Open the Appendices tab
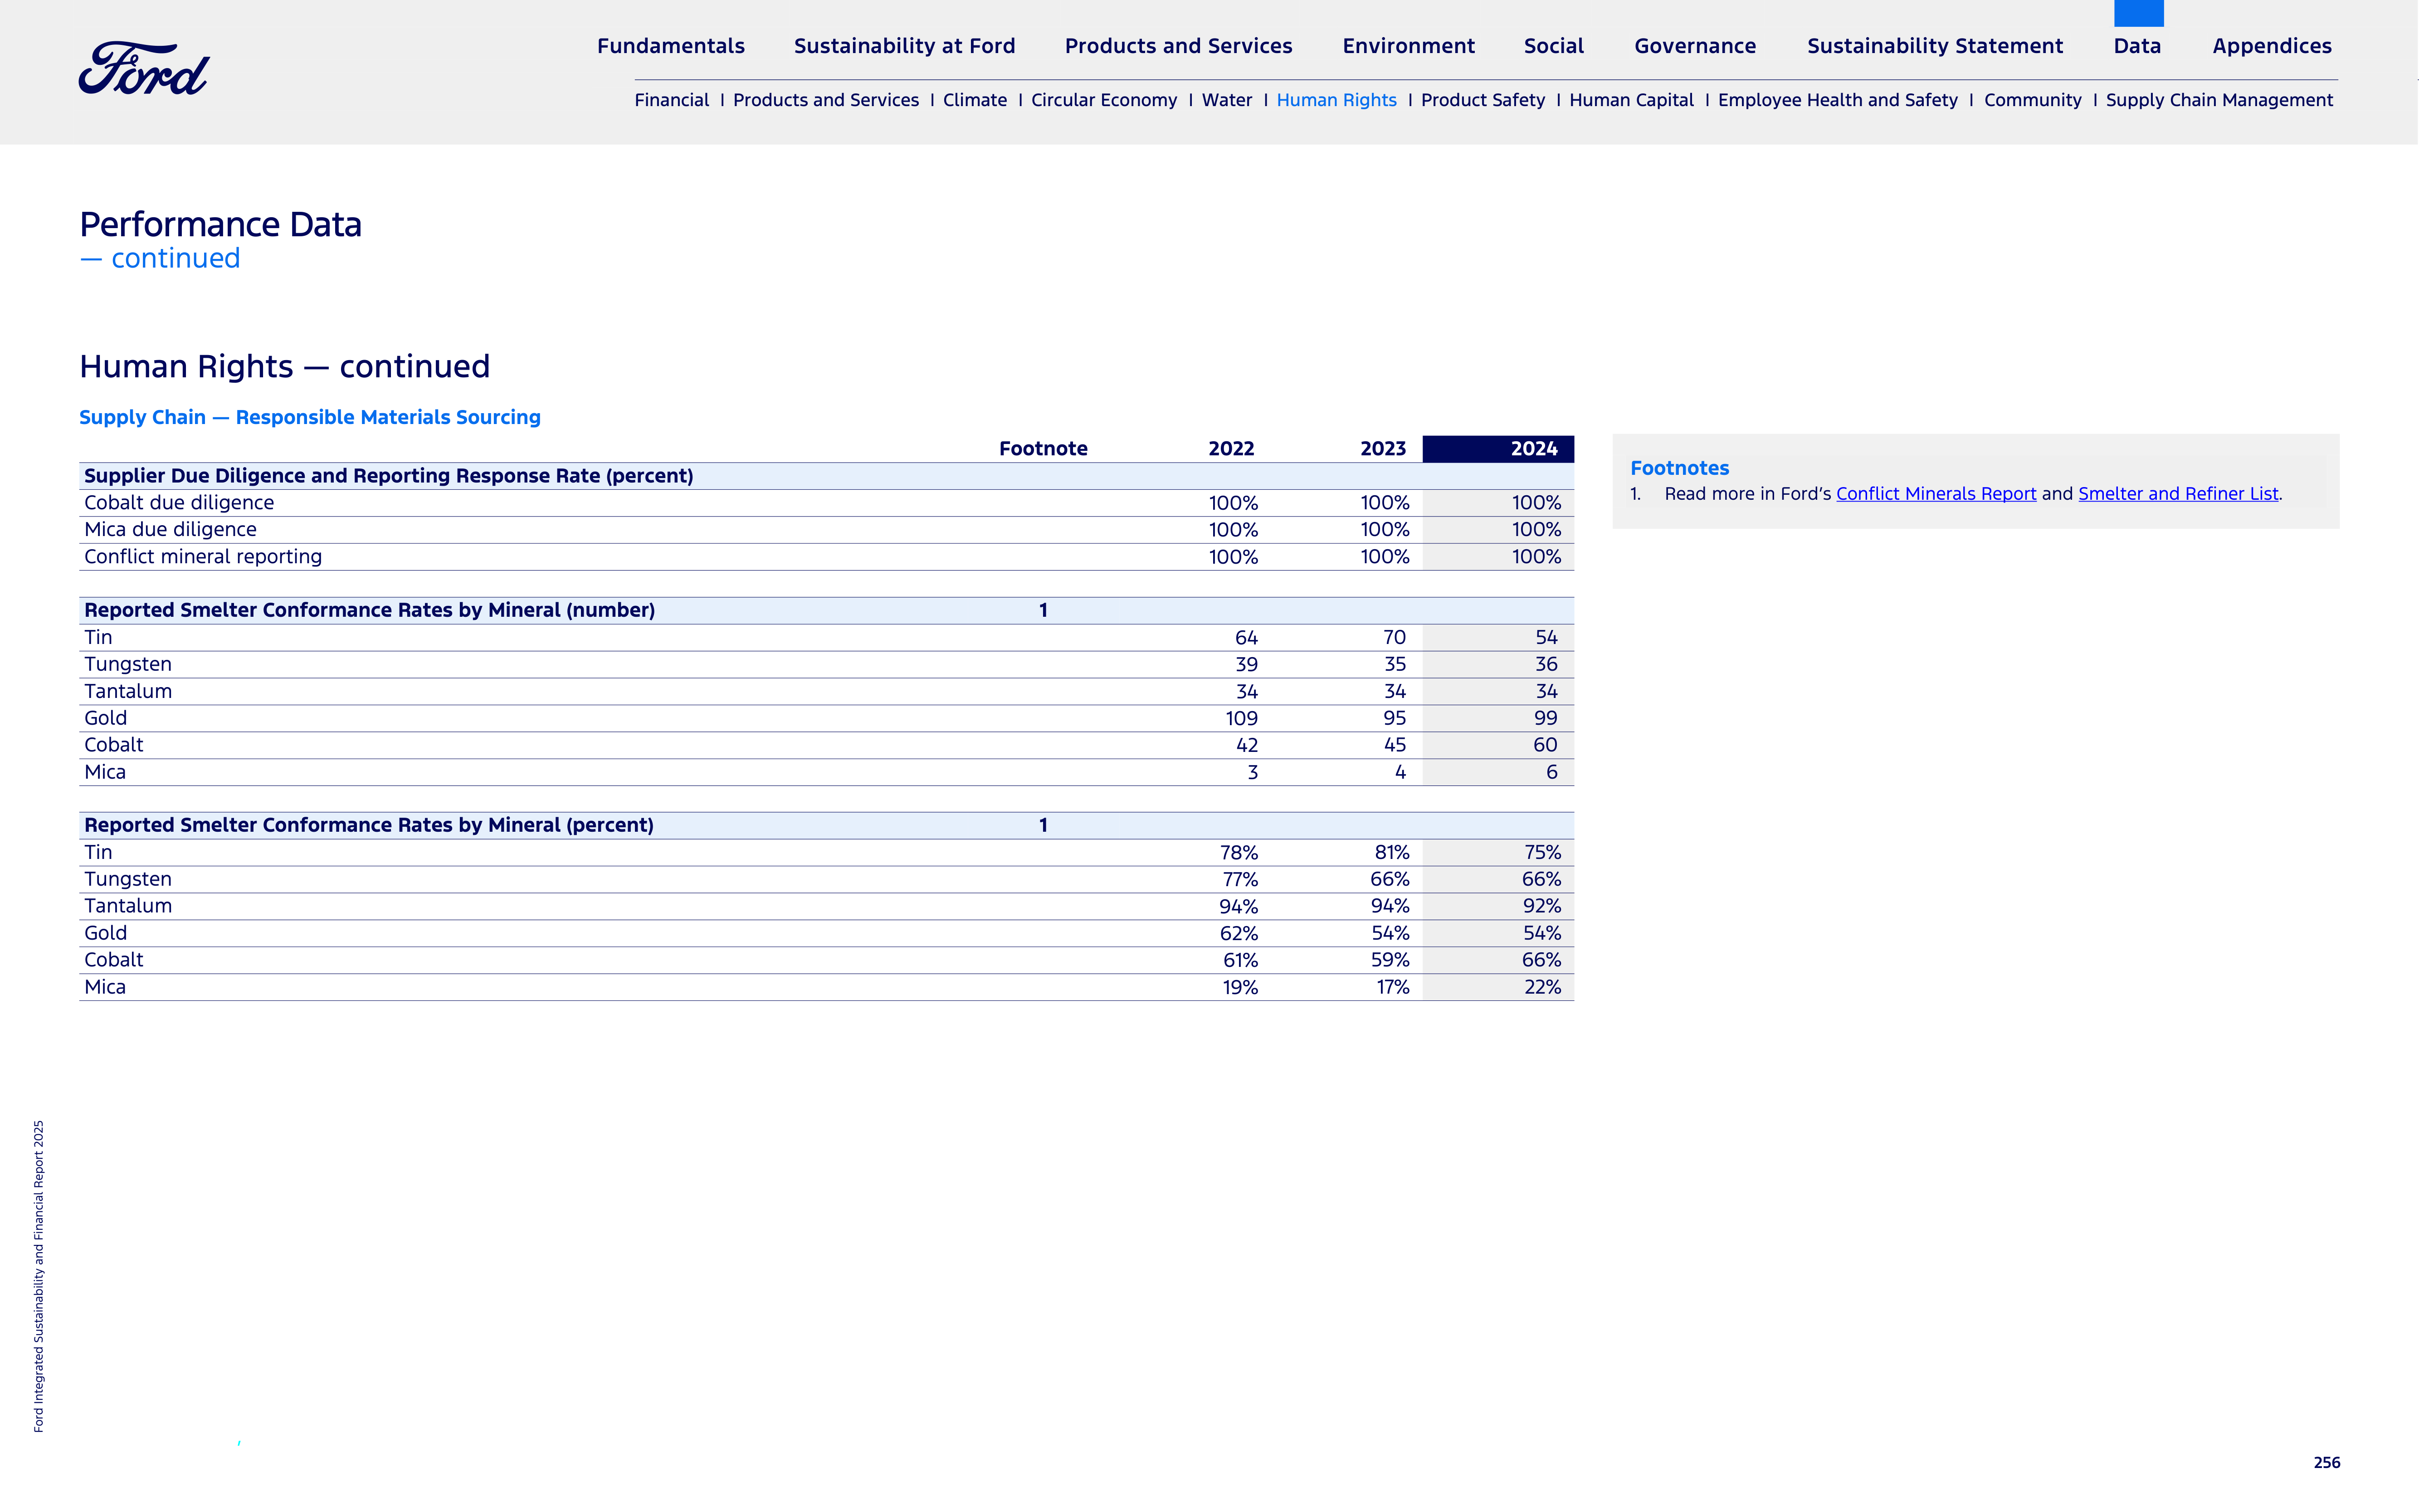This screenshot has height=1512, width=2419. pyautogui.click(x=2272, y=46)
